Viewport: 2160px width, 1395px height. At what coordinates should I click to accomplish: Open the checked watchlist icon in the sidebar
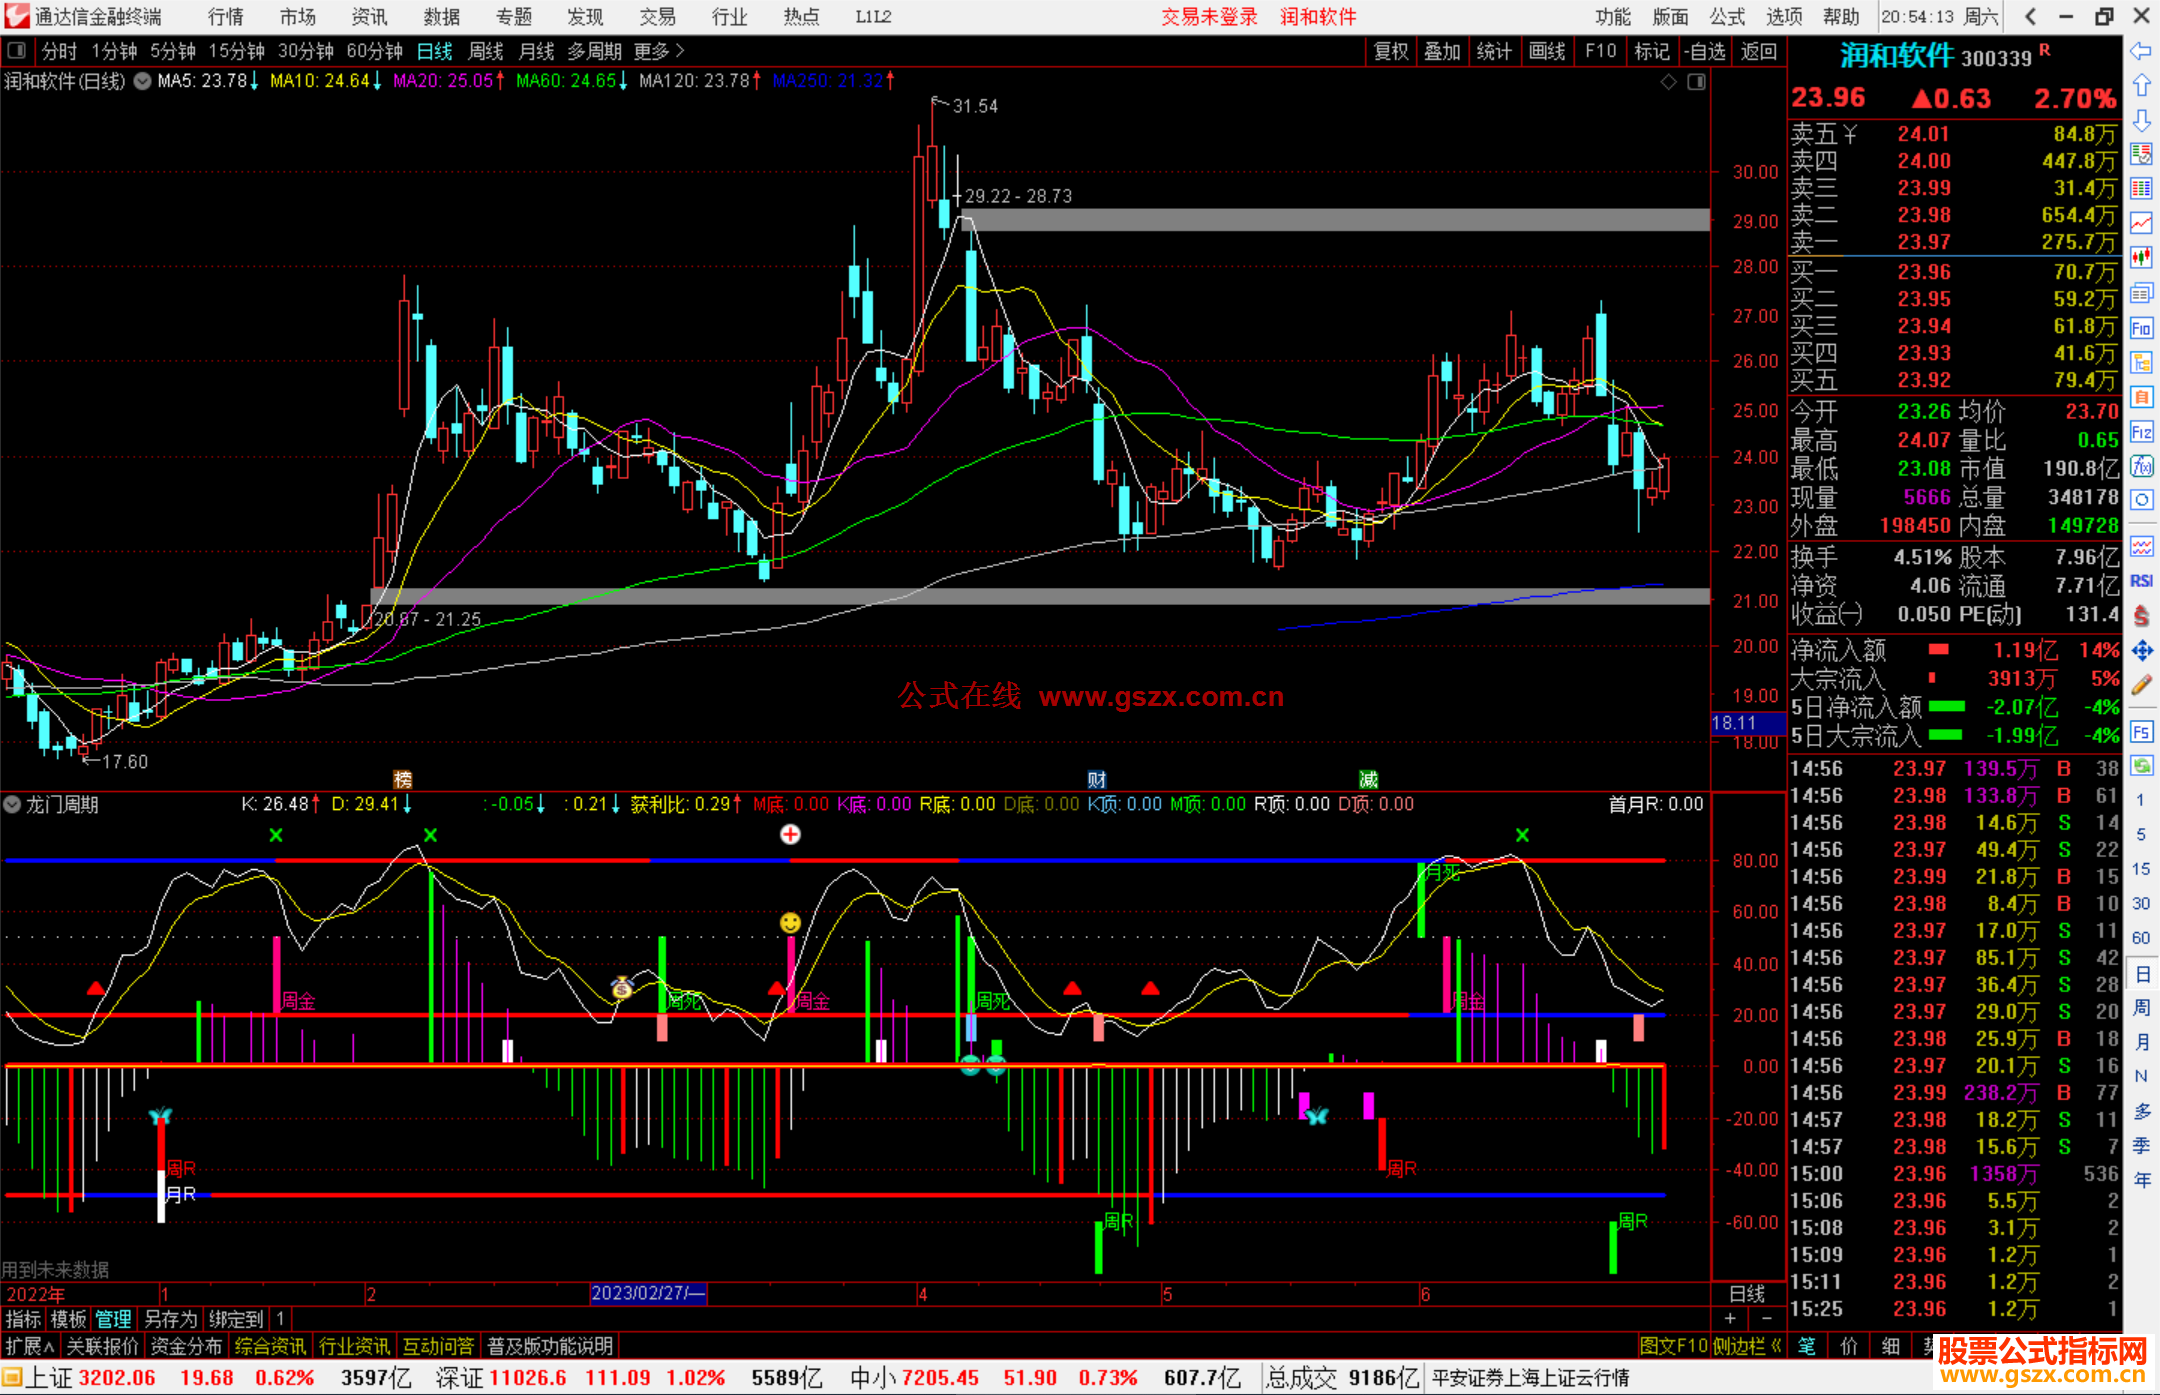[2141, 154]
